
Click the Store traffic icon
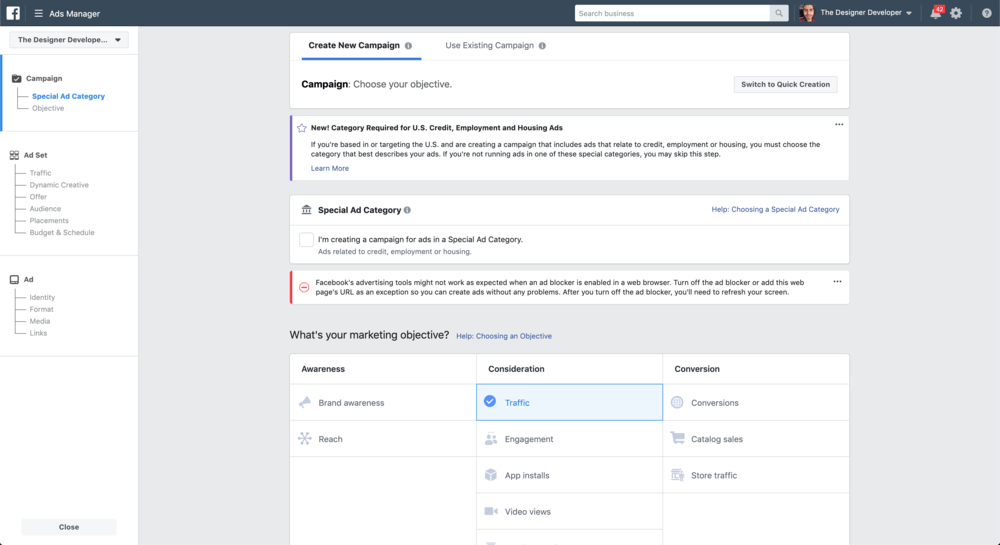pyautogui.click(x=677, y=475)
